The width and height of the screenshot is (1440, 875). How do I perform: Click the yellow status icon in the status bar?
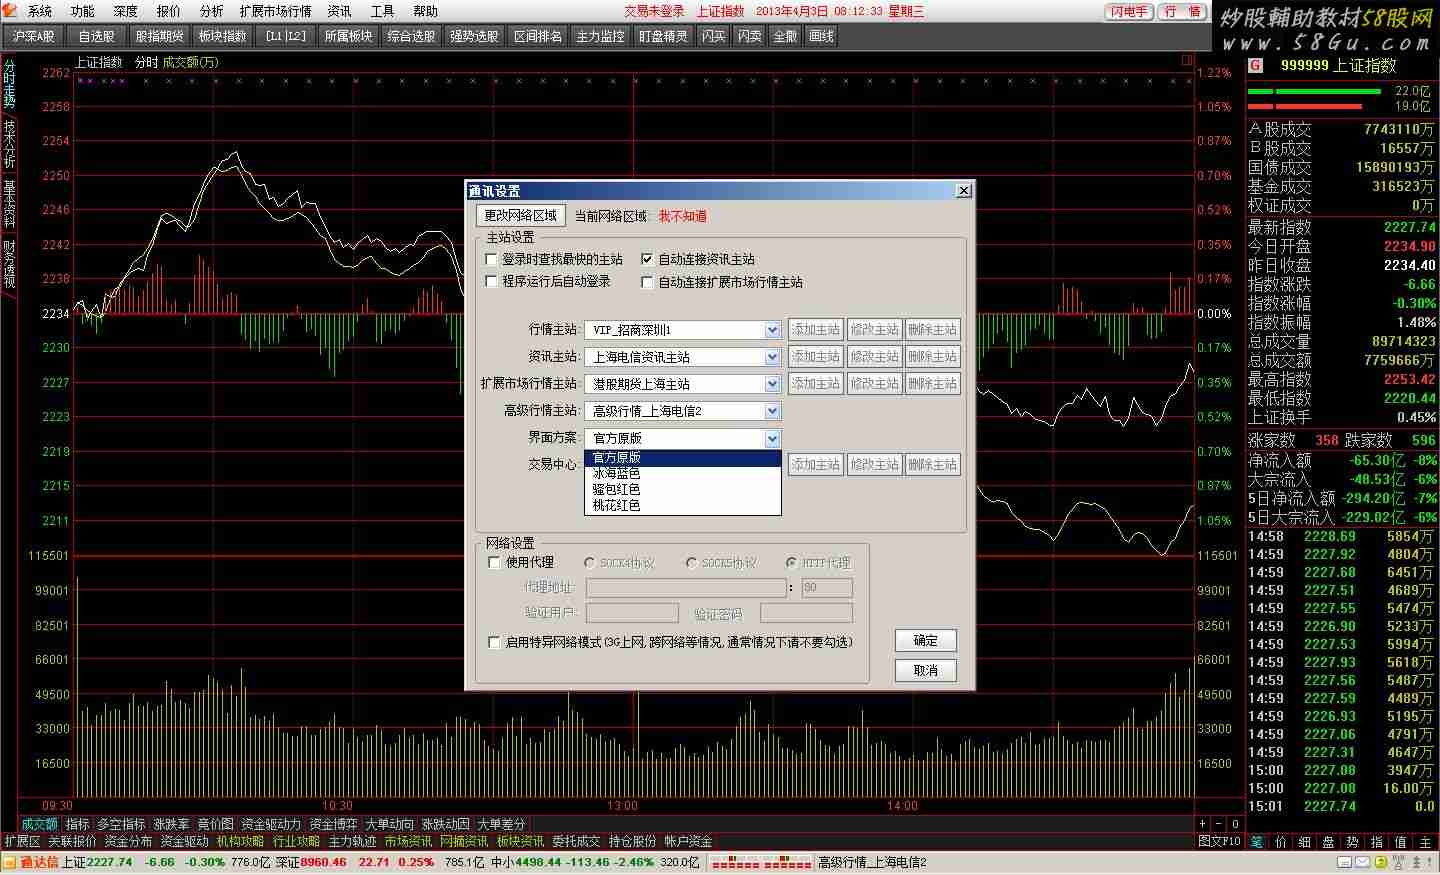[1381, 862]
